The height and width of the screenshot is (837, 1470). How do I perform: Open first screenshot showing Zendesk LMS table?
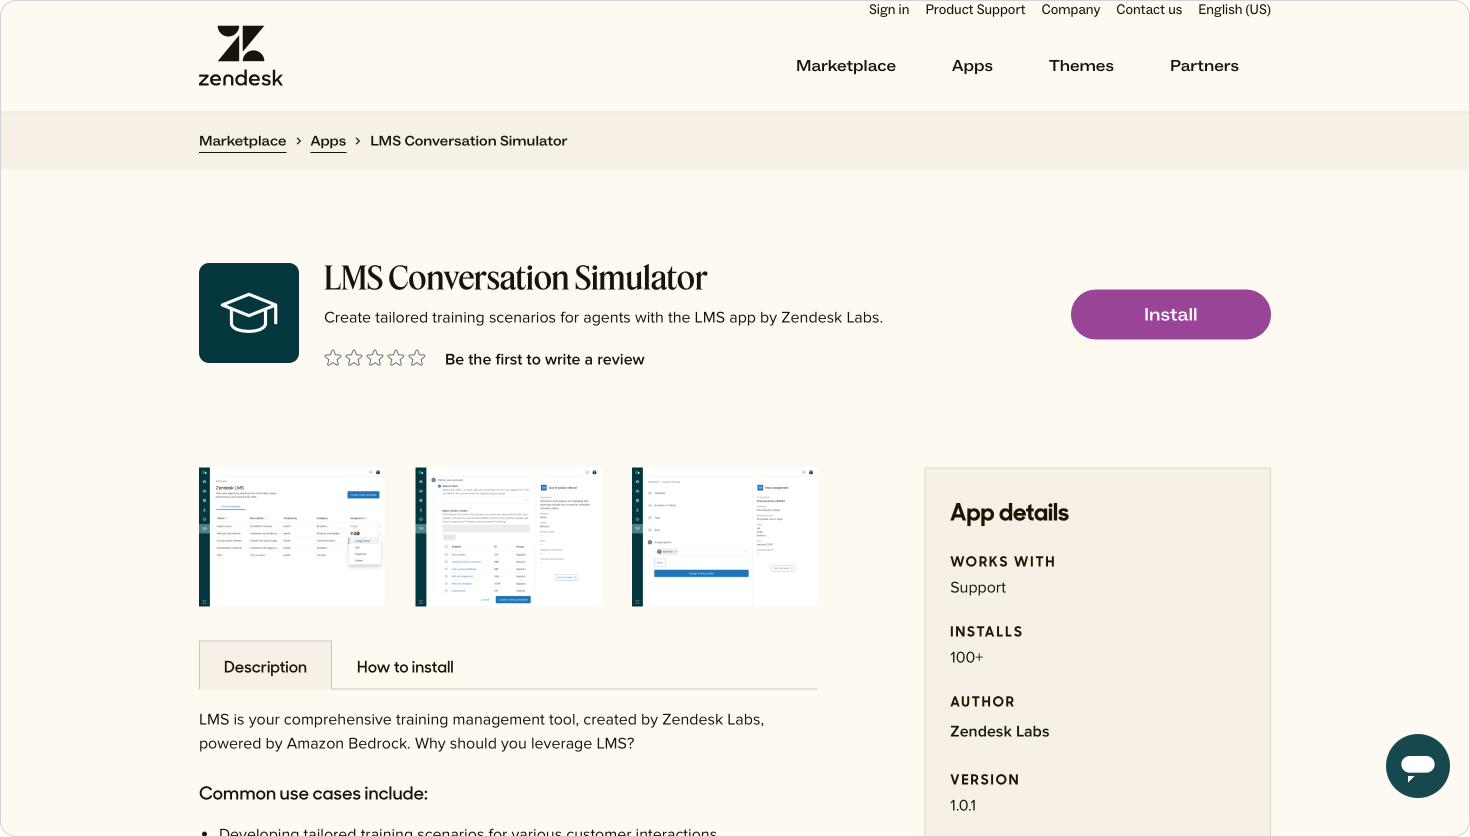(x=292, y=537)
